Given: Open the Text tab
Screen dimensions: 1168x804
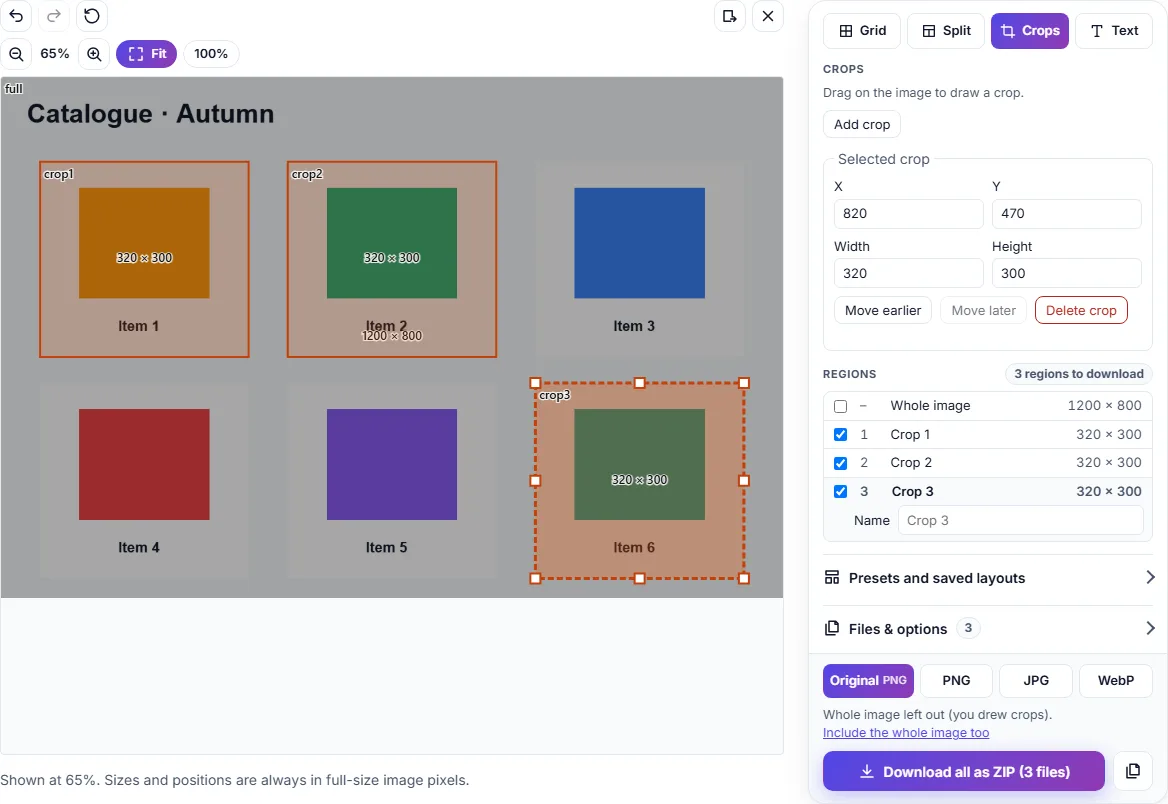Looking at the screenshot, I should pos(1114,31).
